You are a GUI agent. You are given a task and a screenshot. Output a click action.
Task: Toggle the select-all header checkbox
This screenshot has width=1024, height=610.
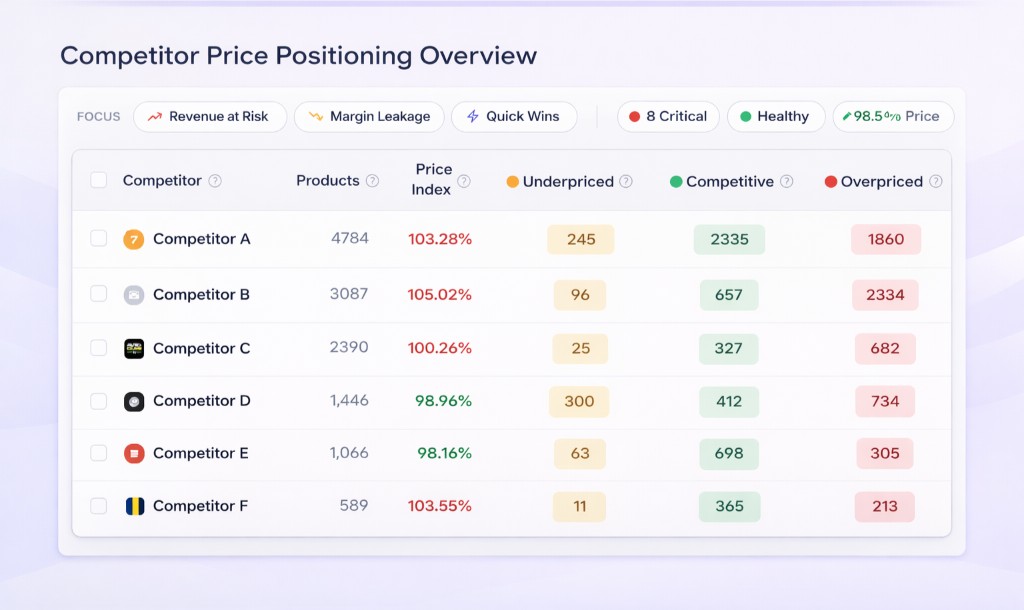pos(98,180)
